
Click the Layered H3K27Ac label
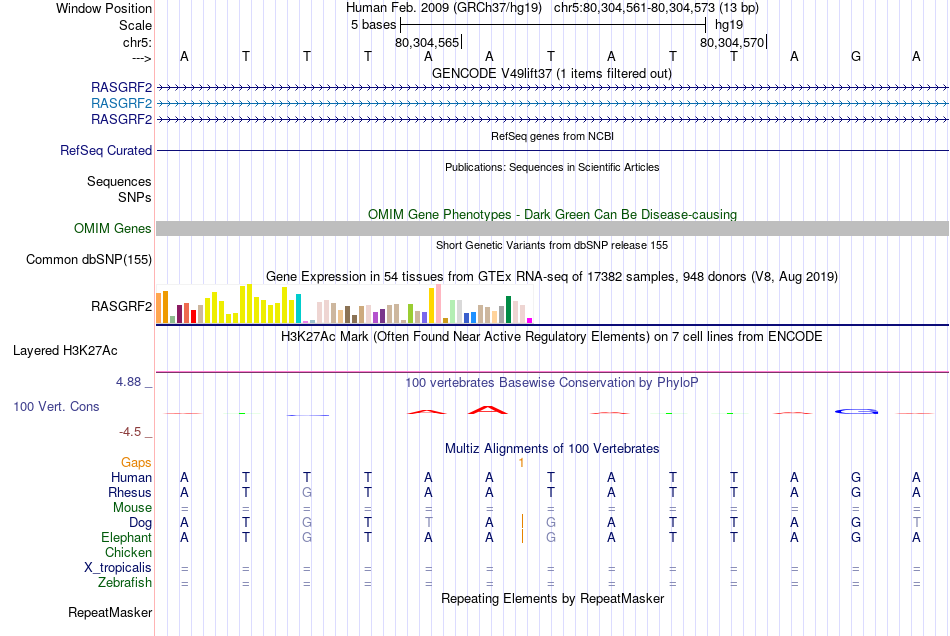pos(65,351)
